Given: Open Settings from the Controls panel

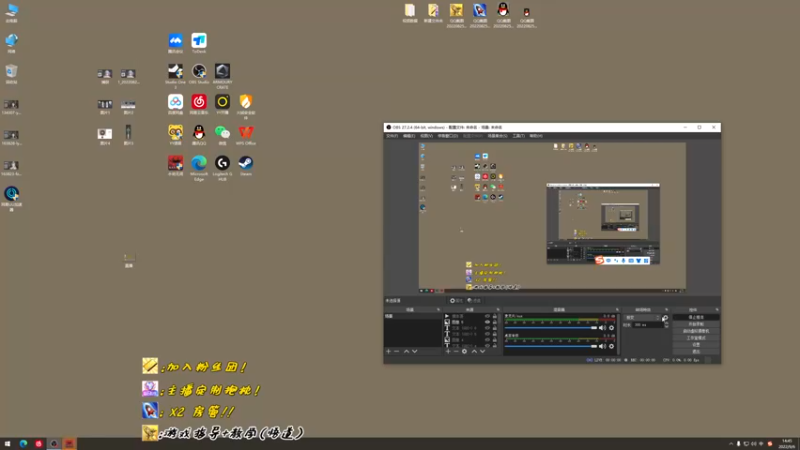Looking at the screenshot, I should point(696,345).
